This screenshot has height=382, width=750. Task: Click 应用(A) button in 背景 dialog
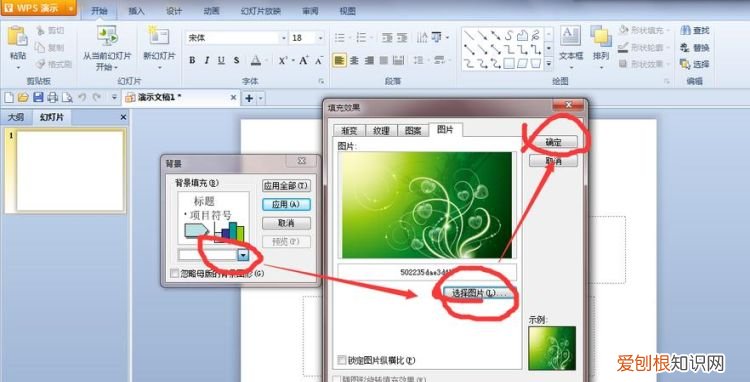286,204
